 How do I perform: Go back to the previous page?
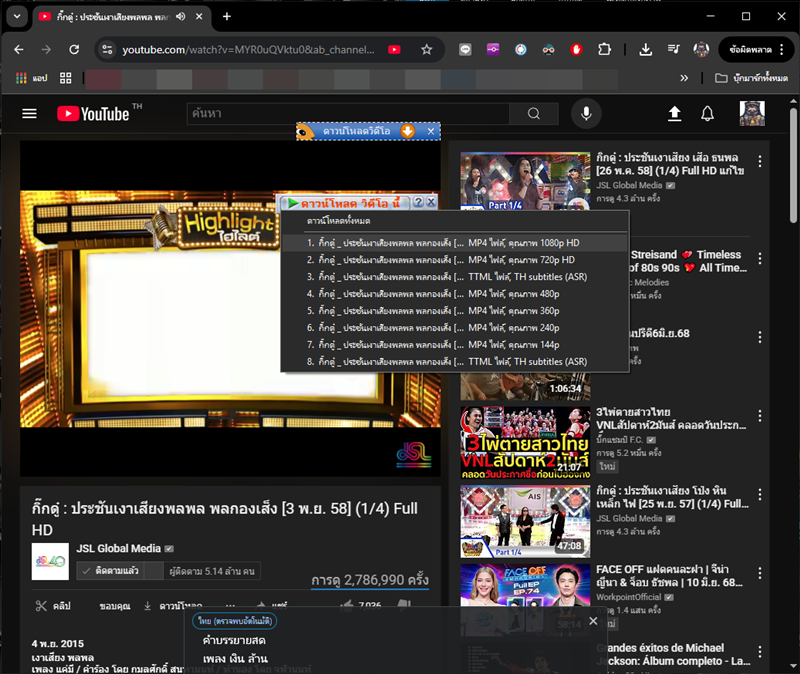19,49
